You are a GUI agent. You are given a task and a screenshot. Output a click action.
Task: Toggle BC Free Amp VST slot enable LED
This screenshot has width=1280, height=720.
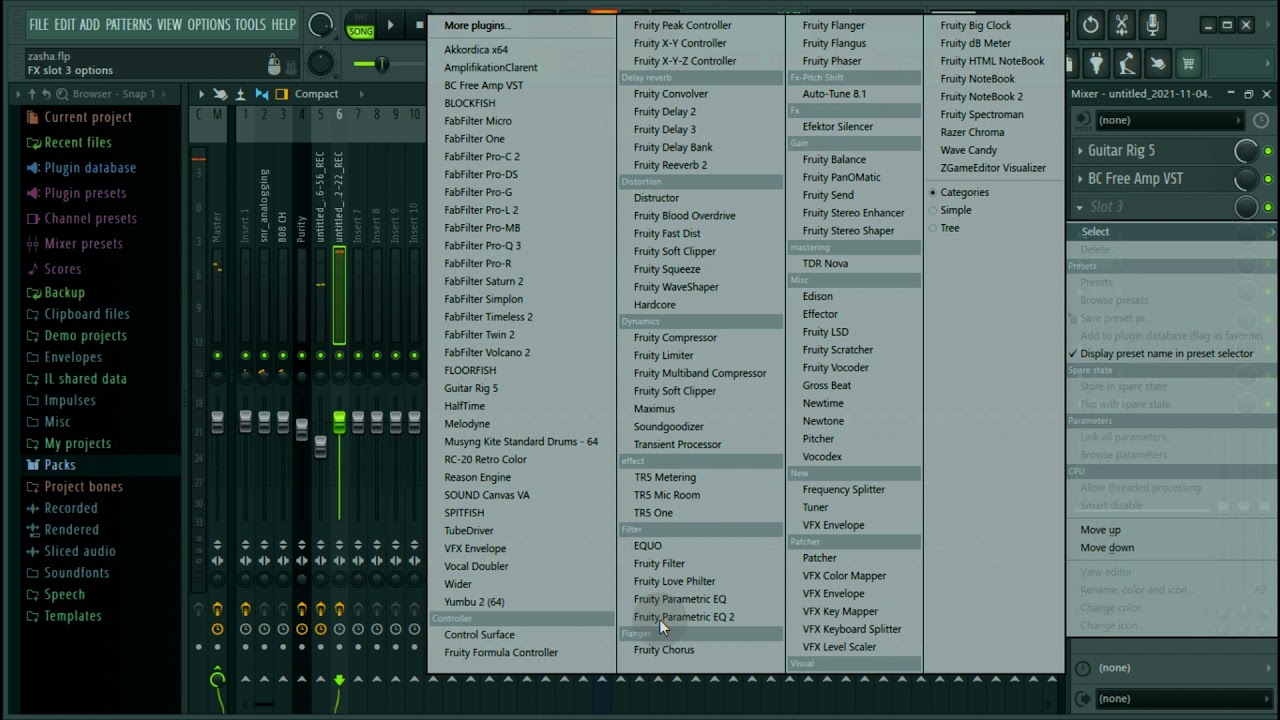[x=1268, y=179]
